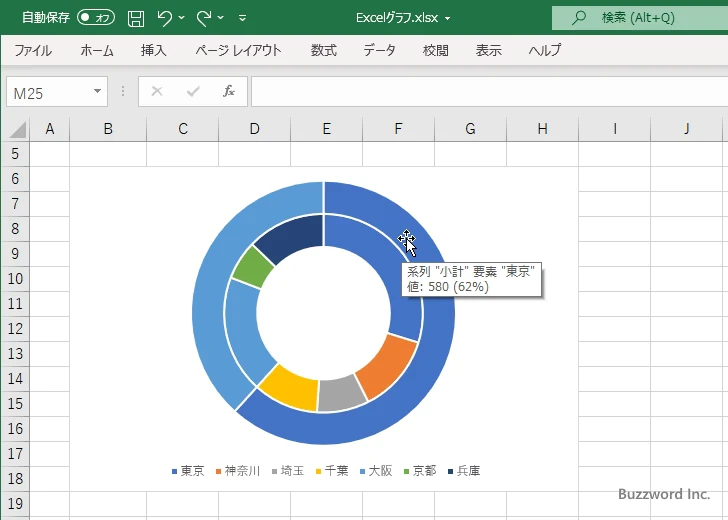
Task: Click the 京都 legend entry
Action: (x=420, y=471)
